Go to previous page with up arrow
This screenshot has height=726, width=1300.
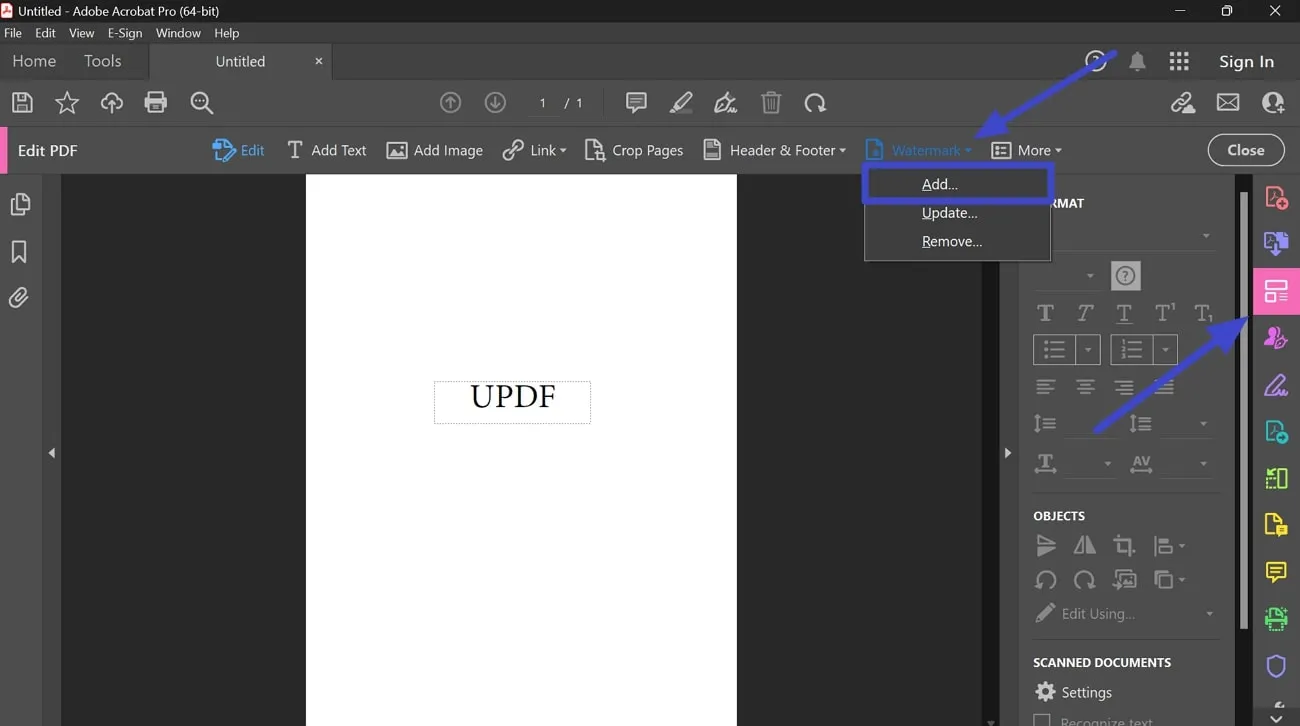tap(451, 103)
